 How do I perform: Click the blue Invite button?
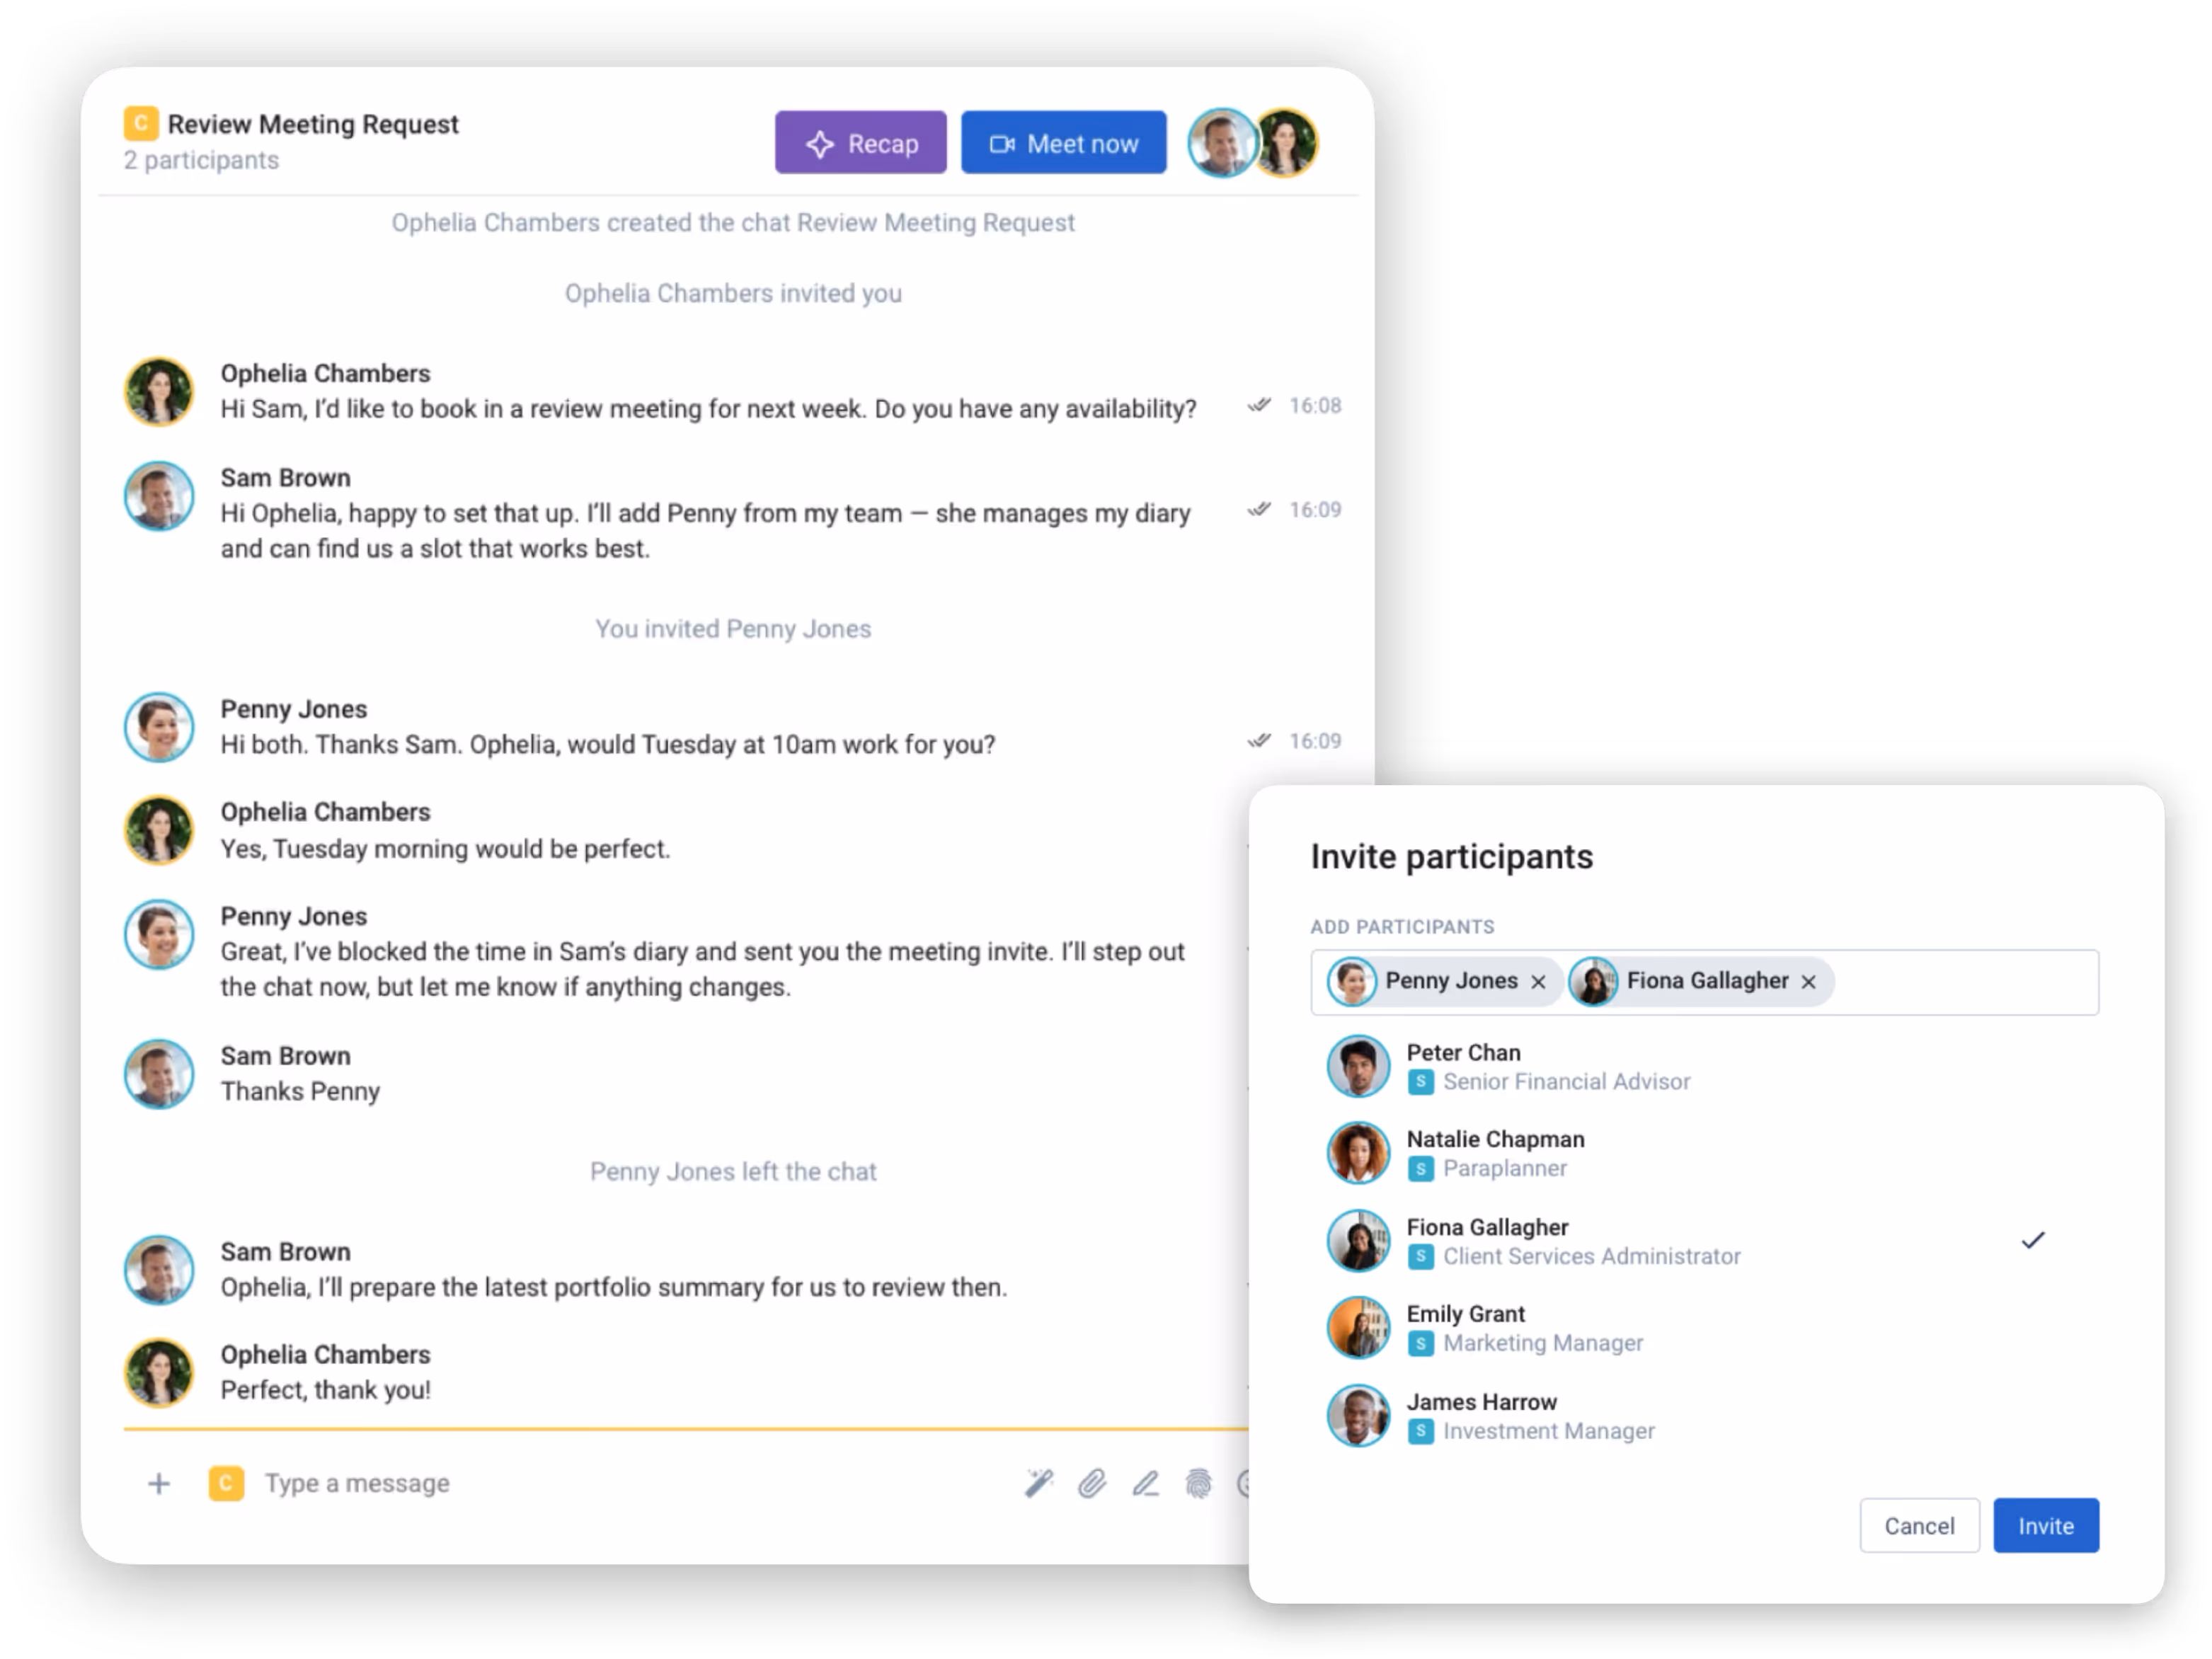(2045, 1525)
